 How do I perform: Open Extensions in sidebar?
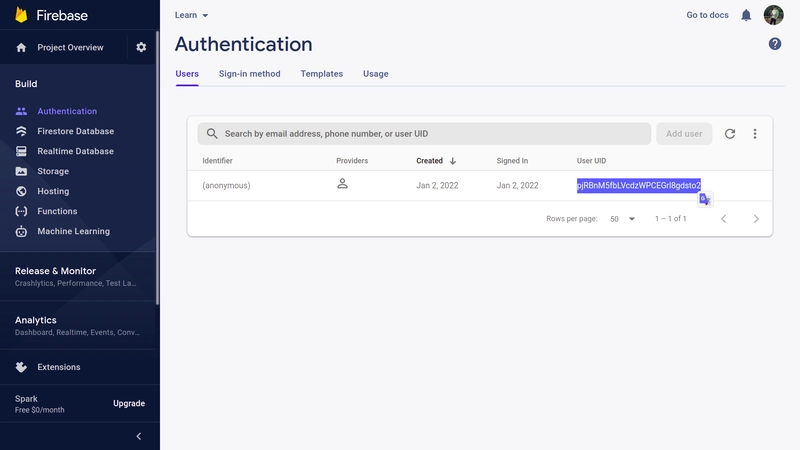[59, 367]
